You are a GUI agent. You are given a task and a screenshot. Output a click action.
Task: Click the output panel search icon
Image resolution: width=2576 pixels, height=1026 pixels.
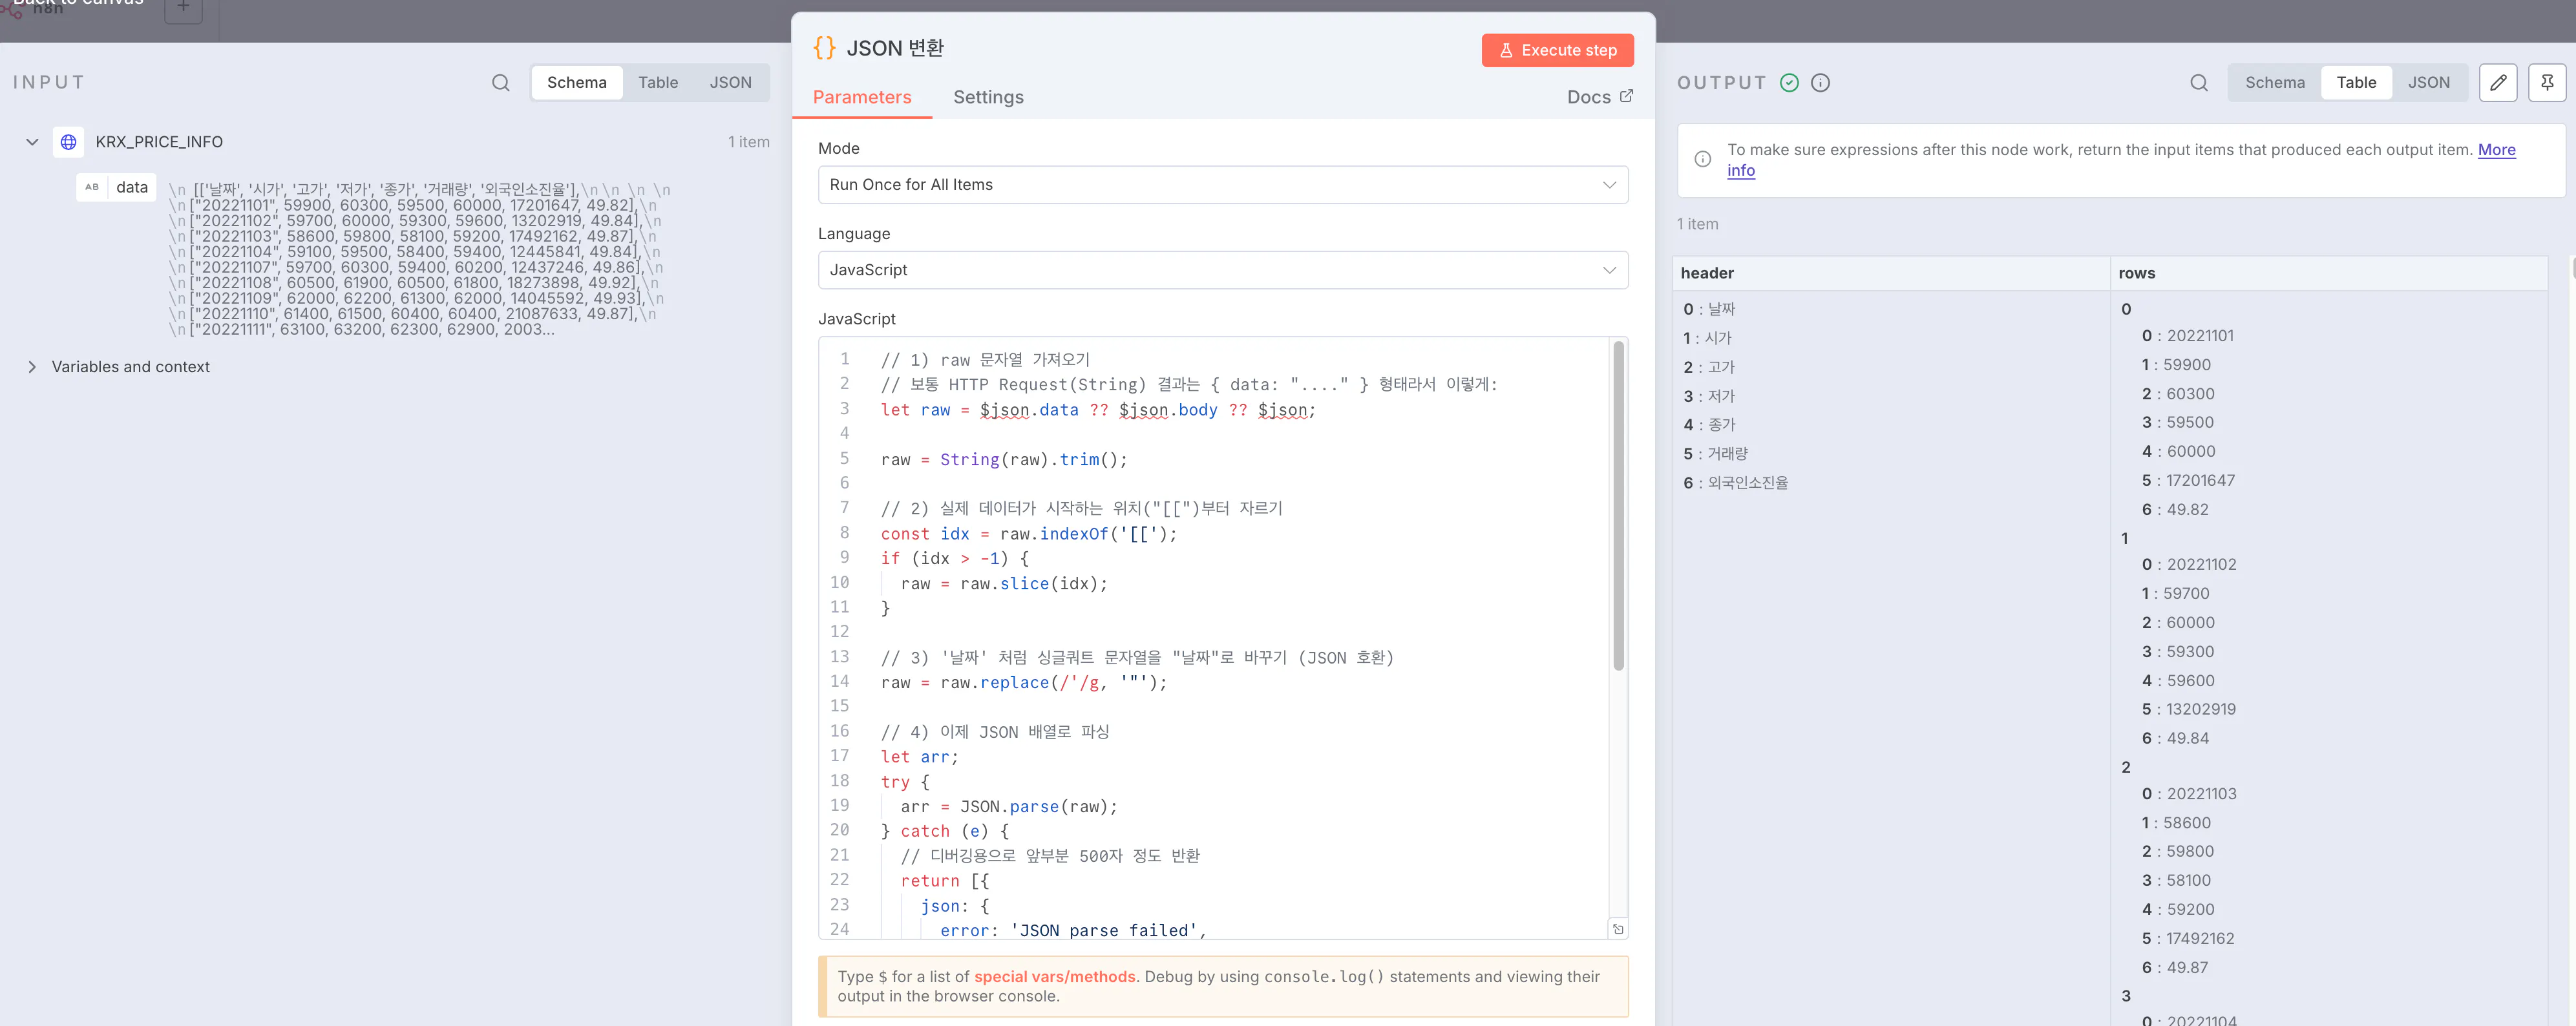pyautogui.click(x=2198, y=83)
